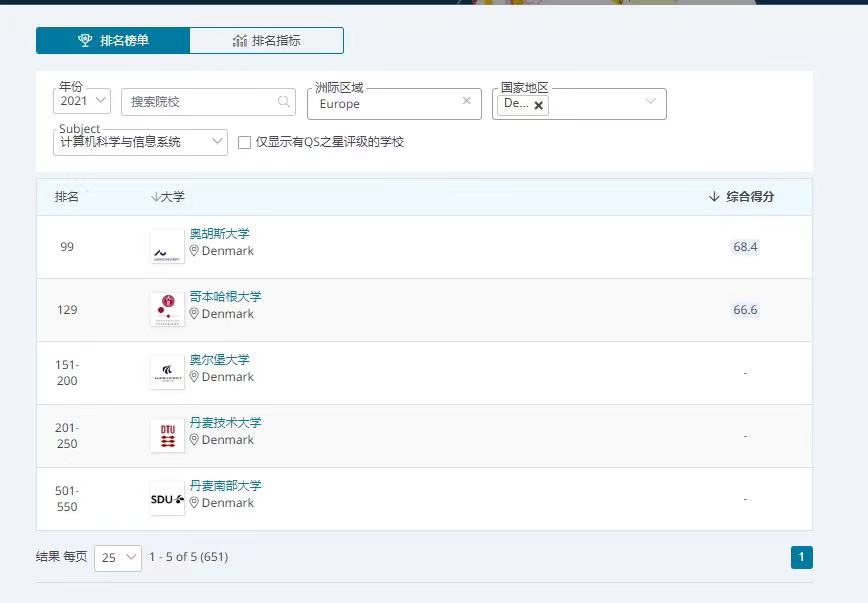Open the results per page 25 dropdown
The width and height of the screenshot is (868, 603).
click(x=118, y=557)
